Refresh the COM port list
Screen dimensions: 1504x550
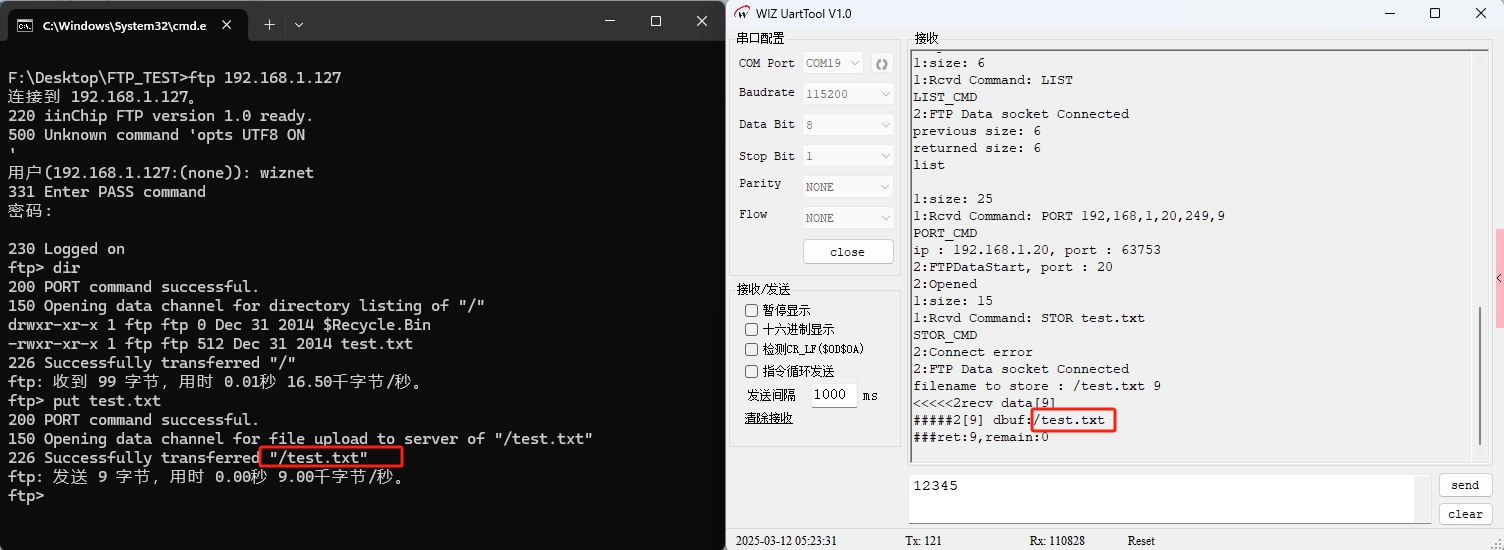[882, 63]
